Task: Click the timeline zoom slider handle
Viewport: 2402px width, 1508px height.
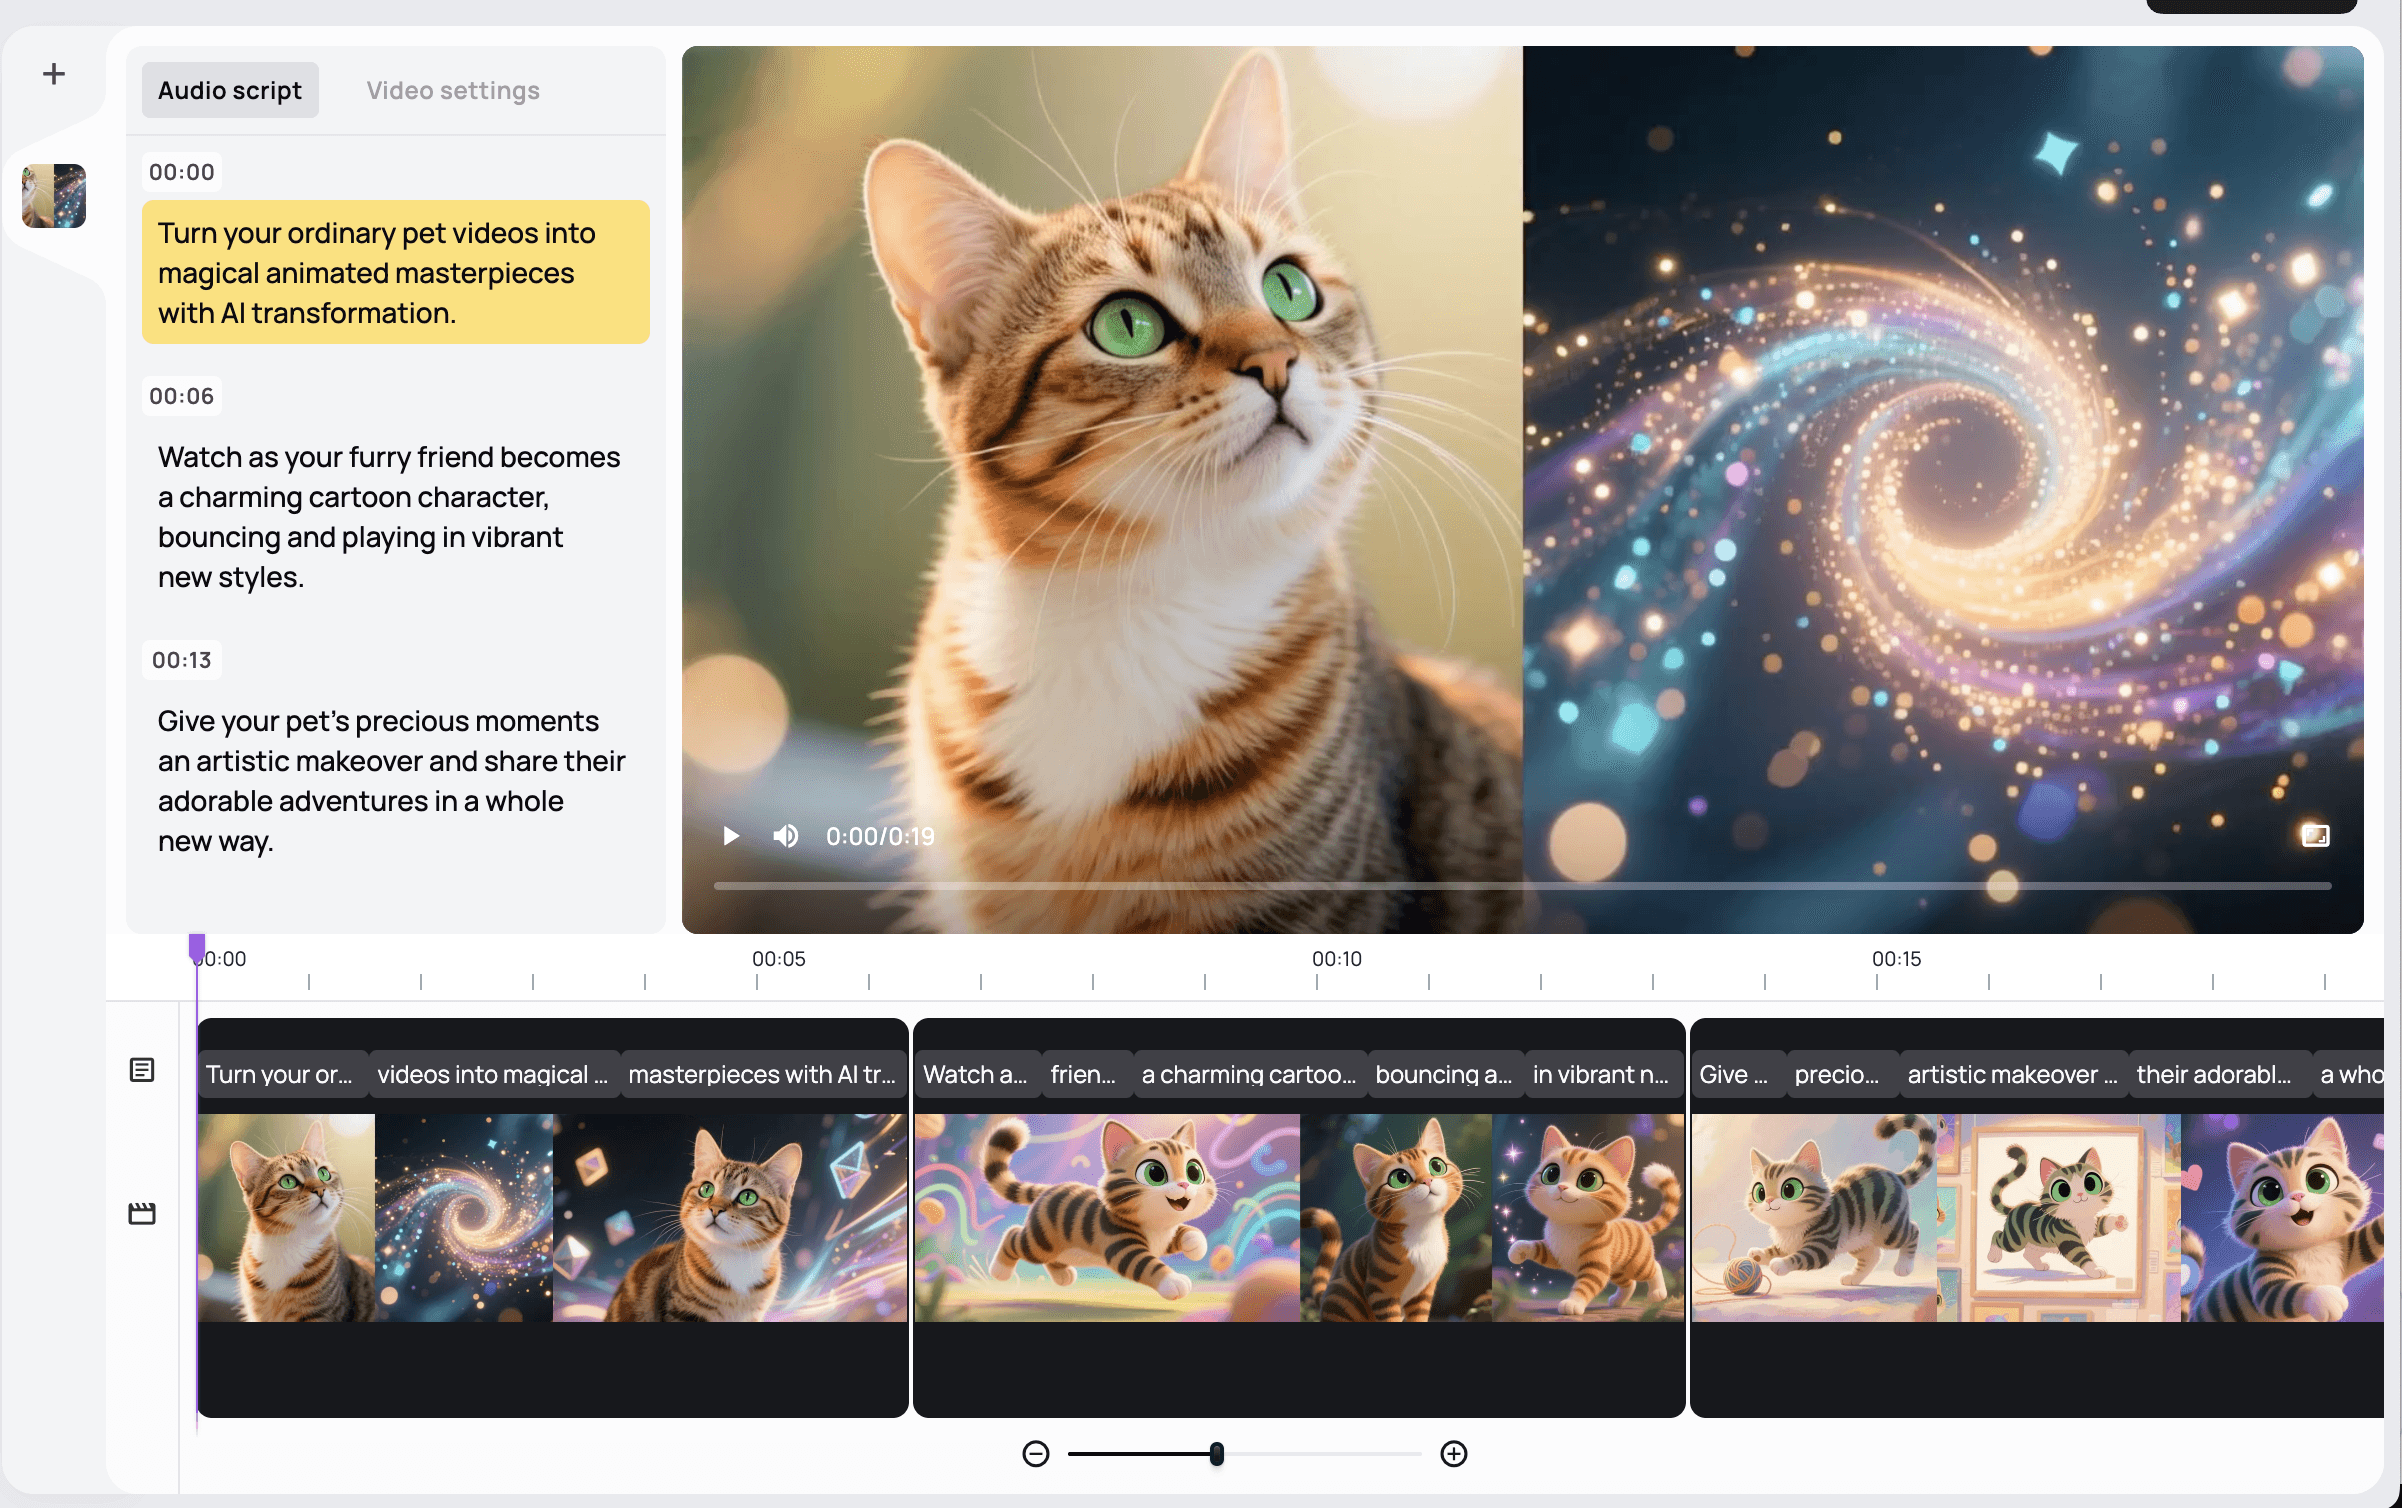Action: 1216,1454
